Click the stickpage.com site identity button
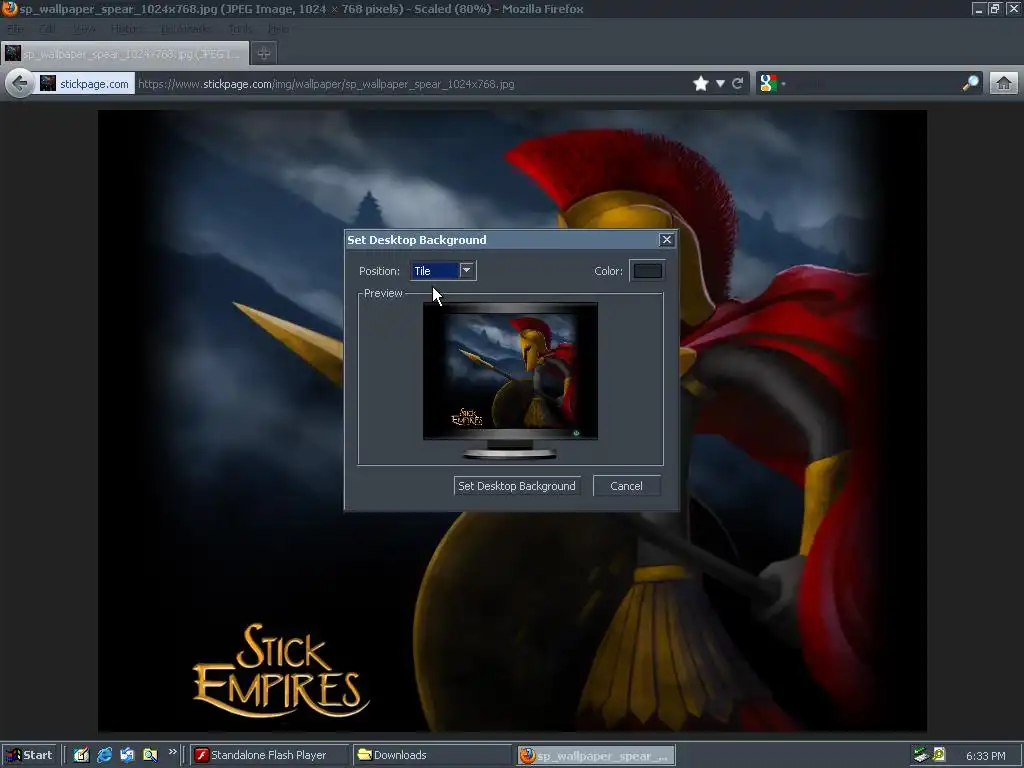The width and height of the screenshot is (1024, 768). point(86,84)
